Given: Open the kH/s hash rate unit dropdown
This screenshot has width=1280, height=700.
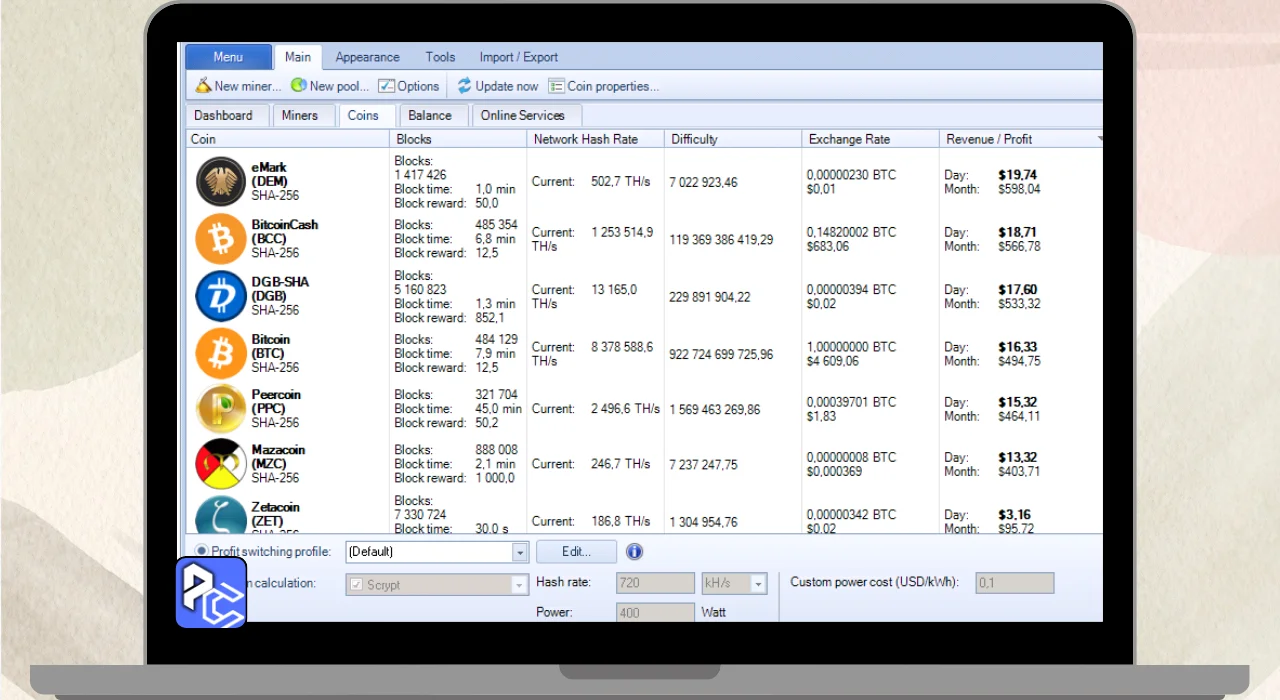Looking at the screenshot, I should (x=758, y=584).
